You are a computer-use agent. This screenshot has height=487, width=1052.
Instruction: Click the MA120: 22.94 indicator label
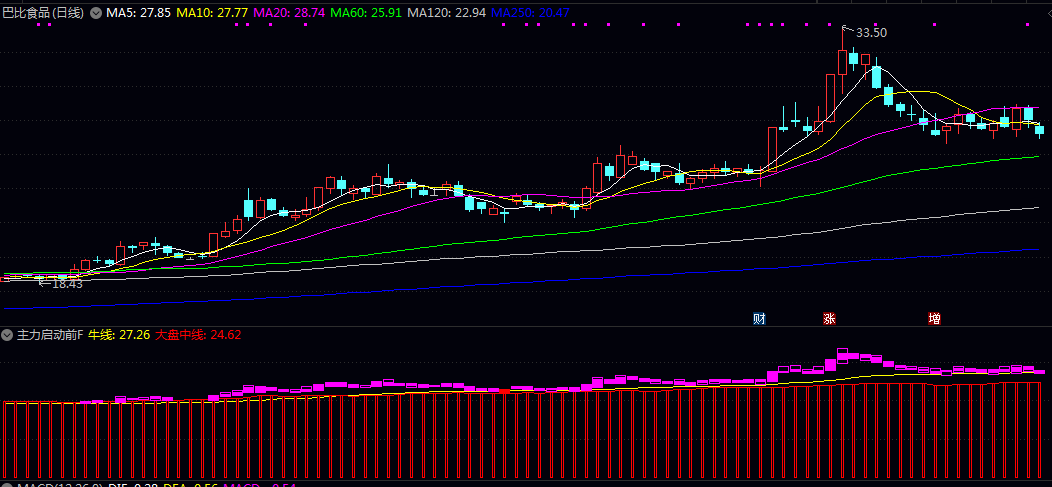coord(447,13)
